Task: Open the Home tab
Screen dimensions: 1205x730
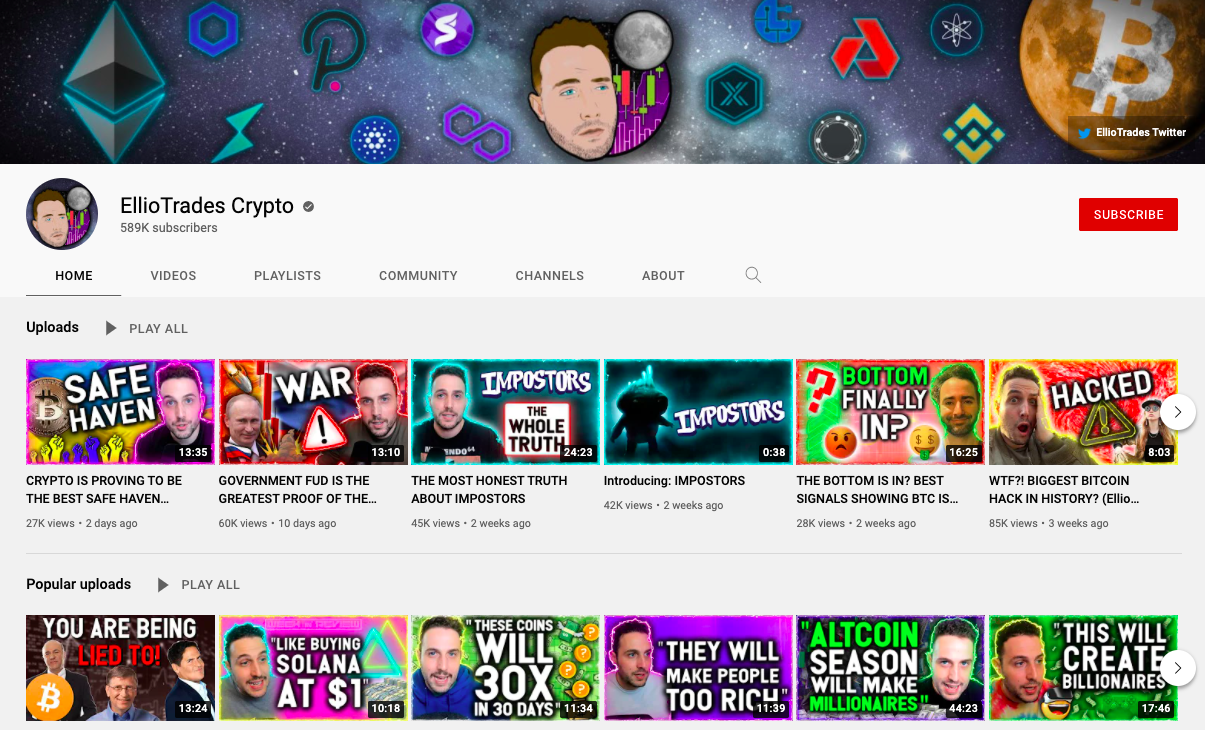Action: (x=74, y=275)
